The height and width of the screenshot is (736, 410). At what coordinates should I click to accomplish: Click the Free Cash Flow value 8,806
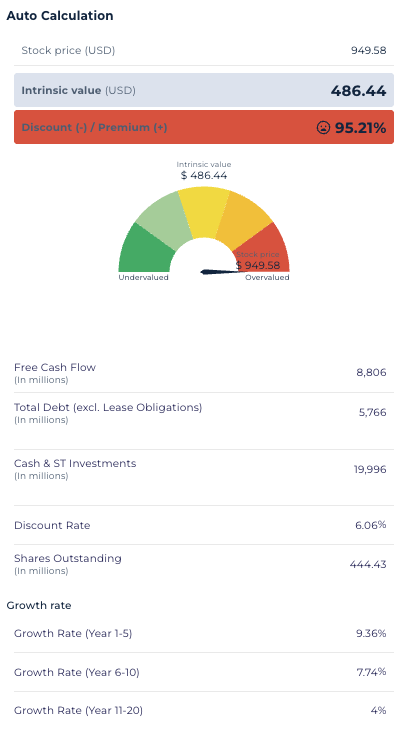click(371, 373)
